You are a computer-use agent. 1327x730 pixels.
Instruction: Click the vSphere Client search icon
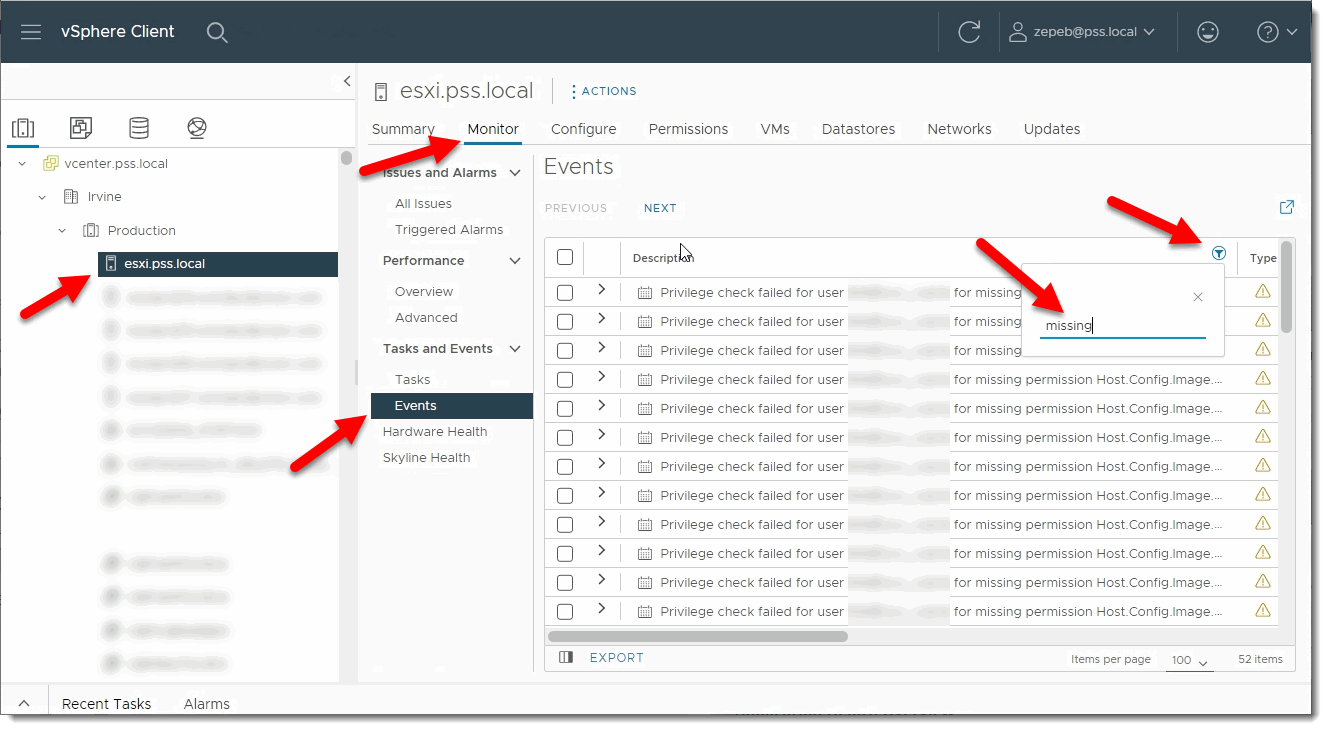(217, 32)
